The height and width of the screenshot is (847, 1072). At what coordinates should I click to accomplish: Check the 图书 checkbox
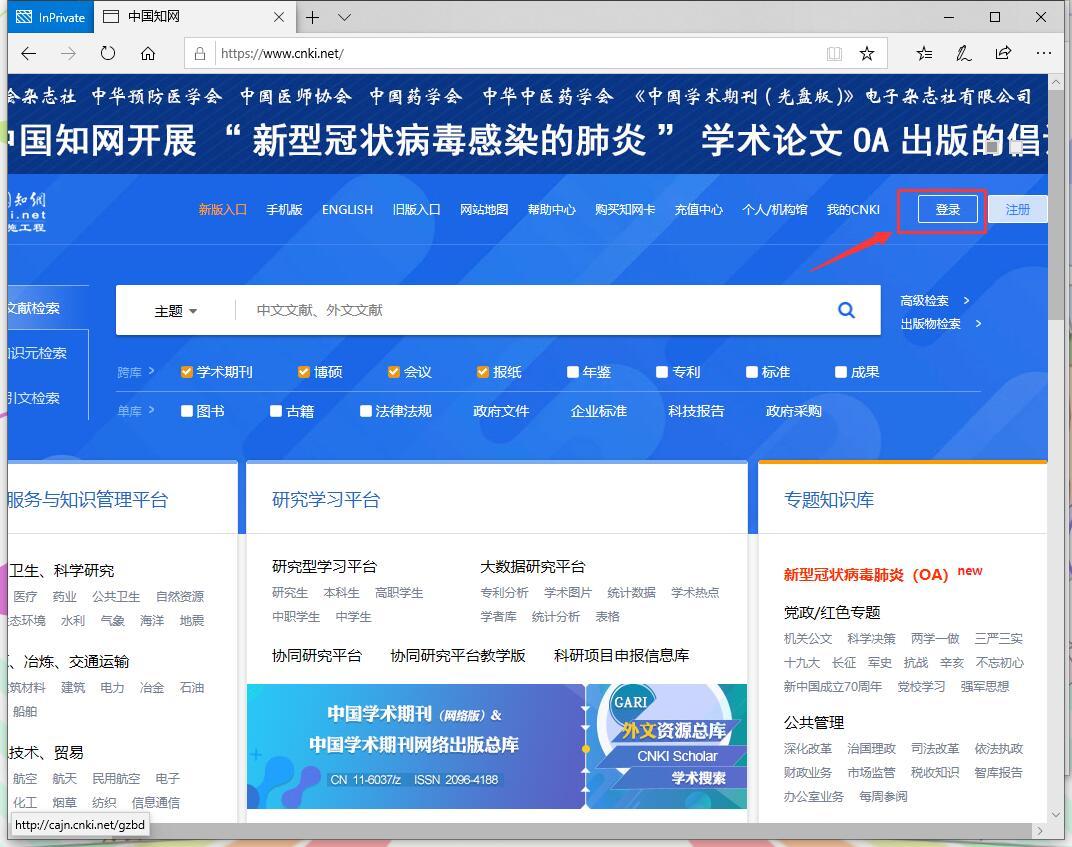pyautogui.click(x=186, y=410)
